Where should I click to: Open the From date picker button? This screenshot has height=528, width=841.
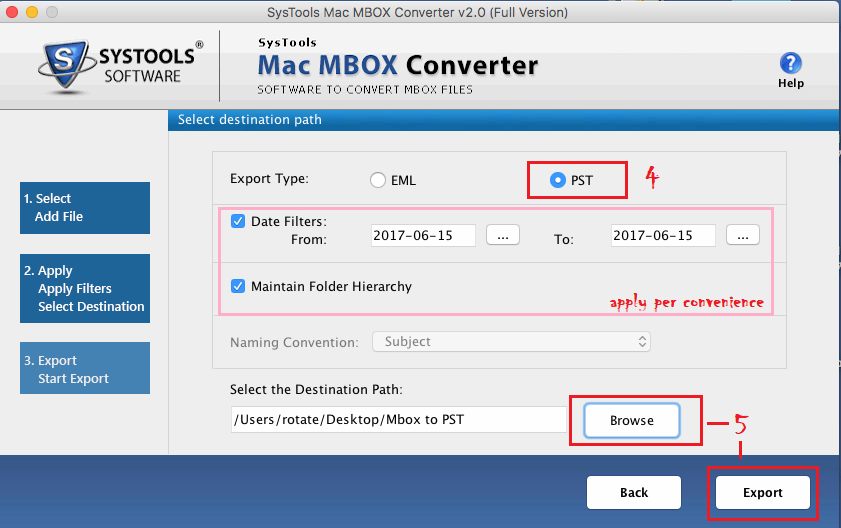coord(503,235)
